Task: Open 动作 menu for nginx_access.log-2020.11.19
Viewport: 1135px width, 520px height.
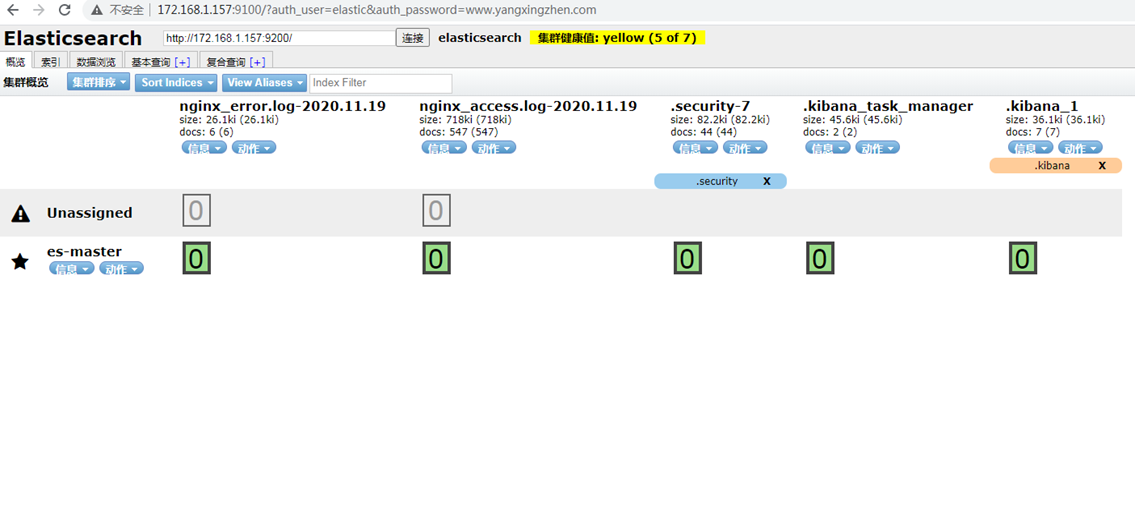Action: point(494,148)
